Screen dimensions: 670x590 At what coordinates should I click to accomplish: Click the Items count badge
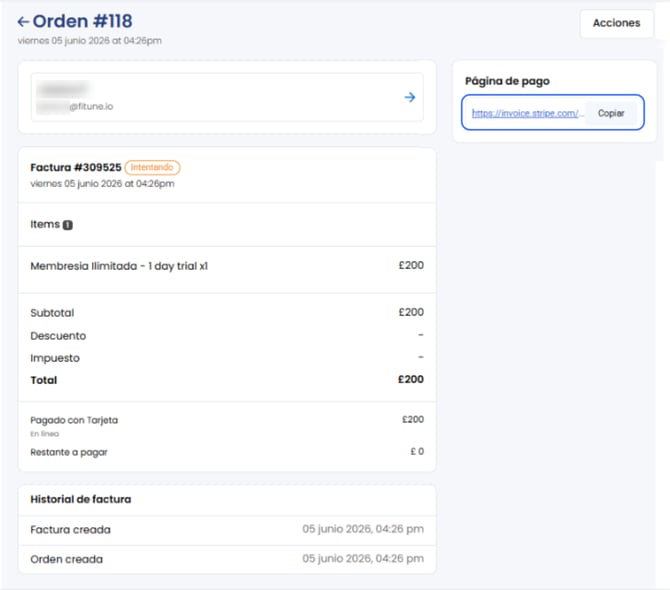click(x=68, y=225)
